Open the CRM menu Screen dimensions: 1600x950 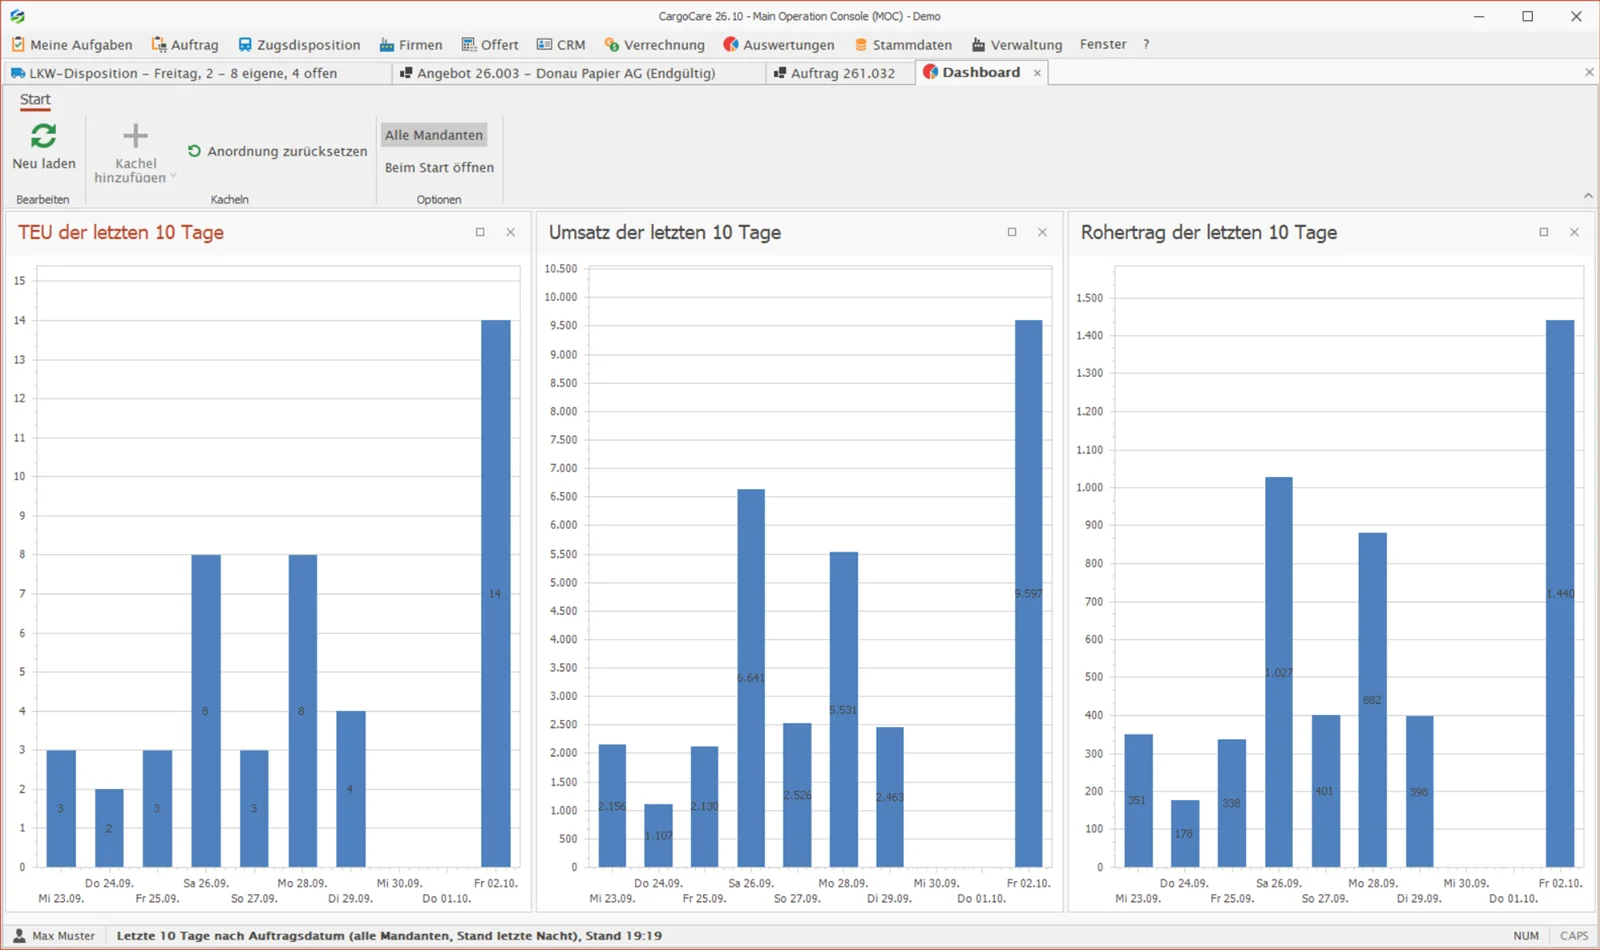click(x=561, y=45)
